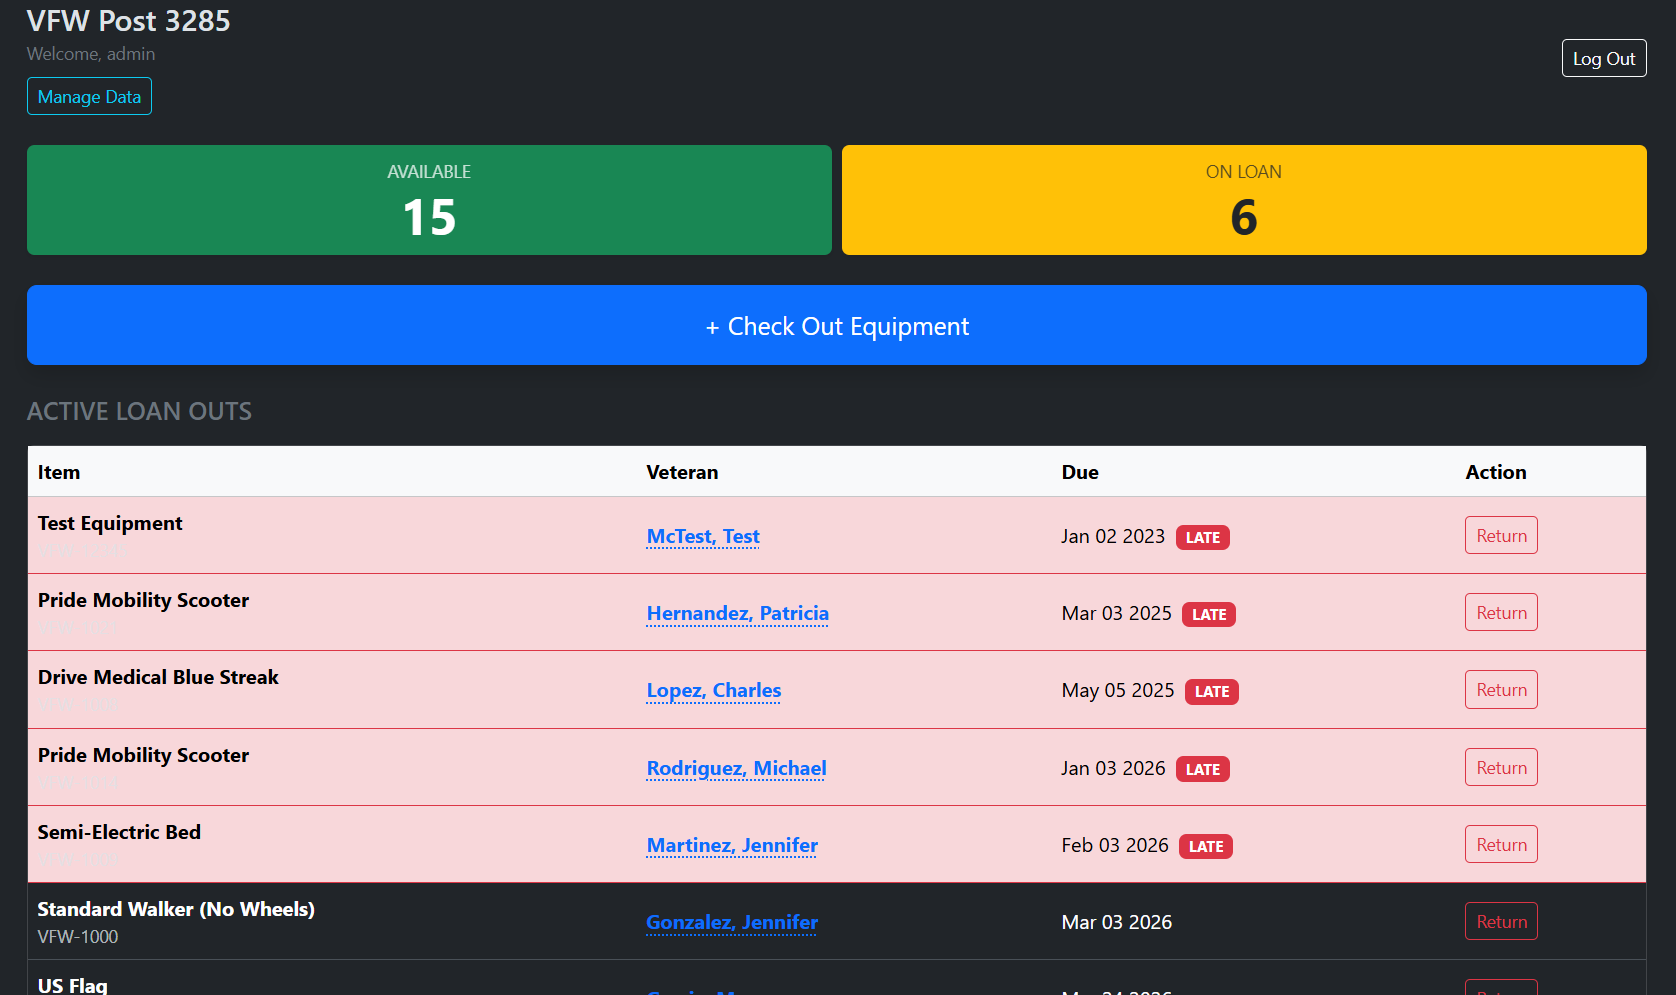Open Martinez, Jennifer veteran record

pos(731,845)
